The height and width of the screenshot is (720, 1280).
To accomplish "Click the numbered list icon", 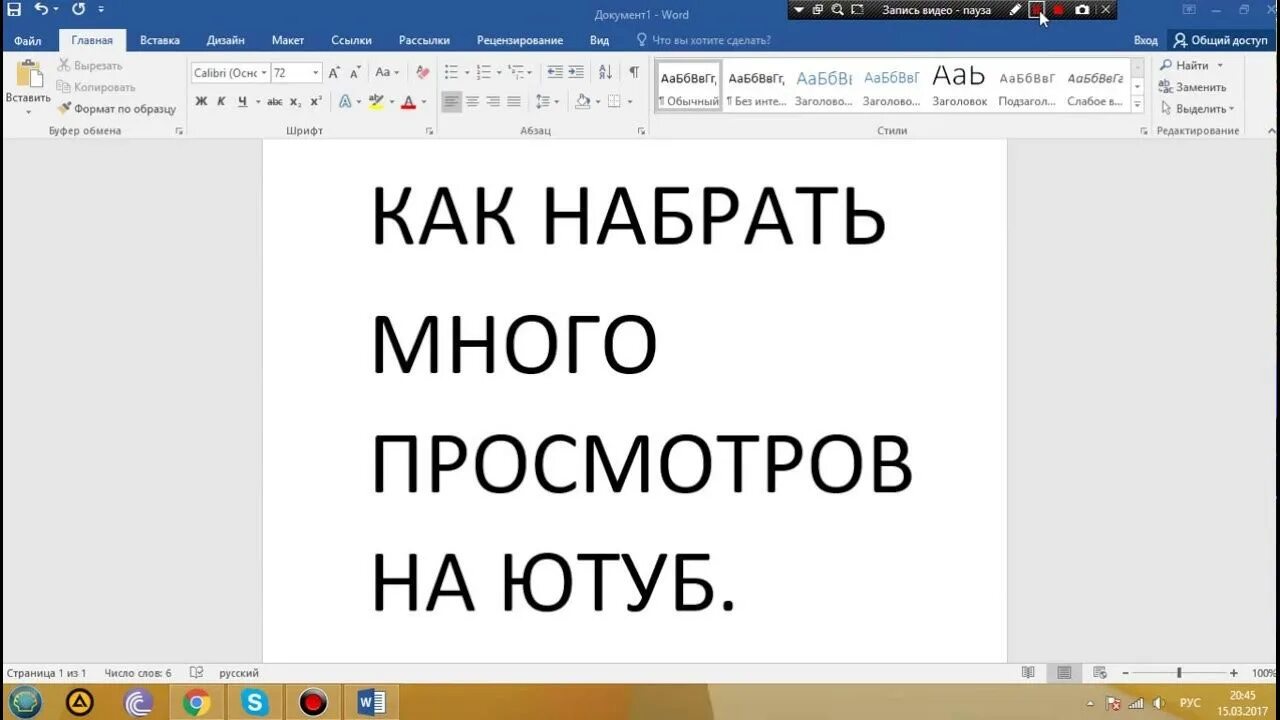I will (484, 73).
